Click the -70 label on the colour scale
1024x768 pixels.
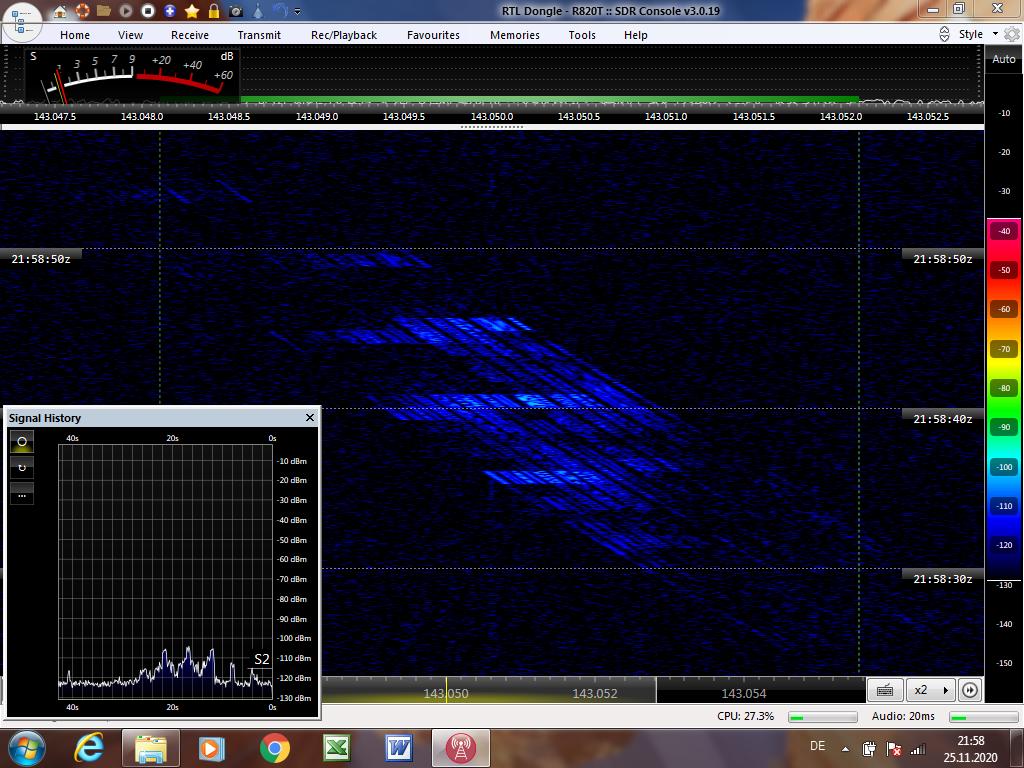tap(1004, 349)
